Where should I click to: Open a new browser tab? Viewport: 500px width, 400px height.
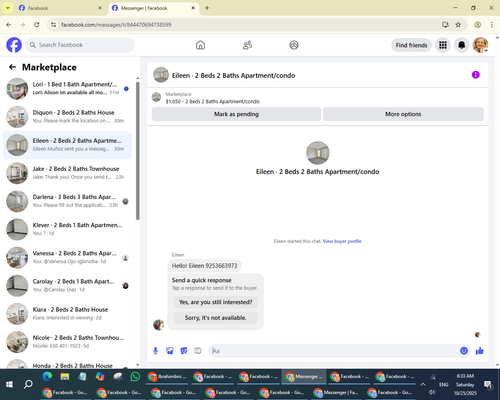207,8
